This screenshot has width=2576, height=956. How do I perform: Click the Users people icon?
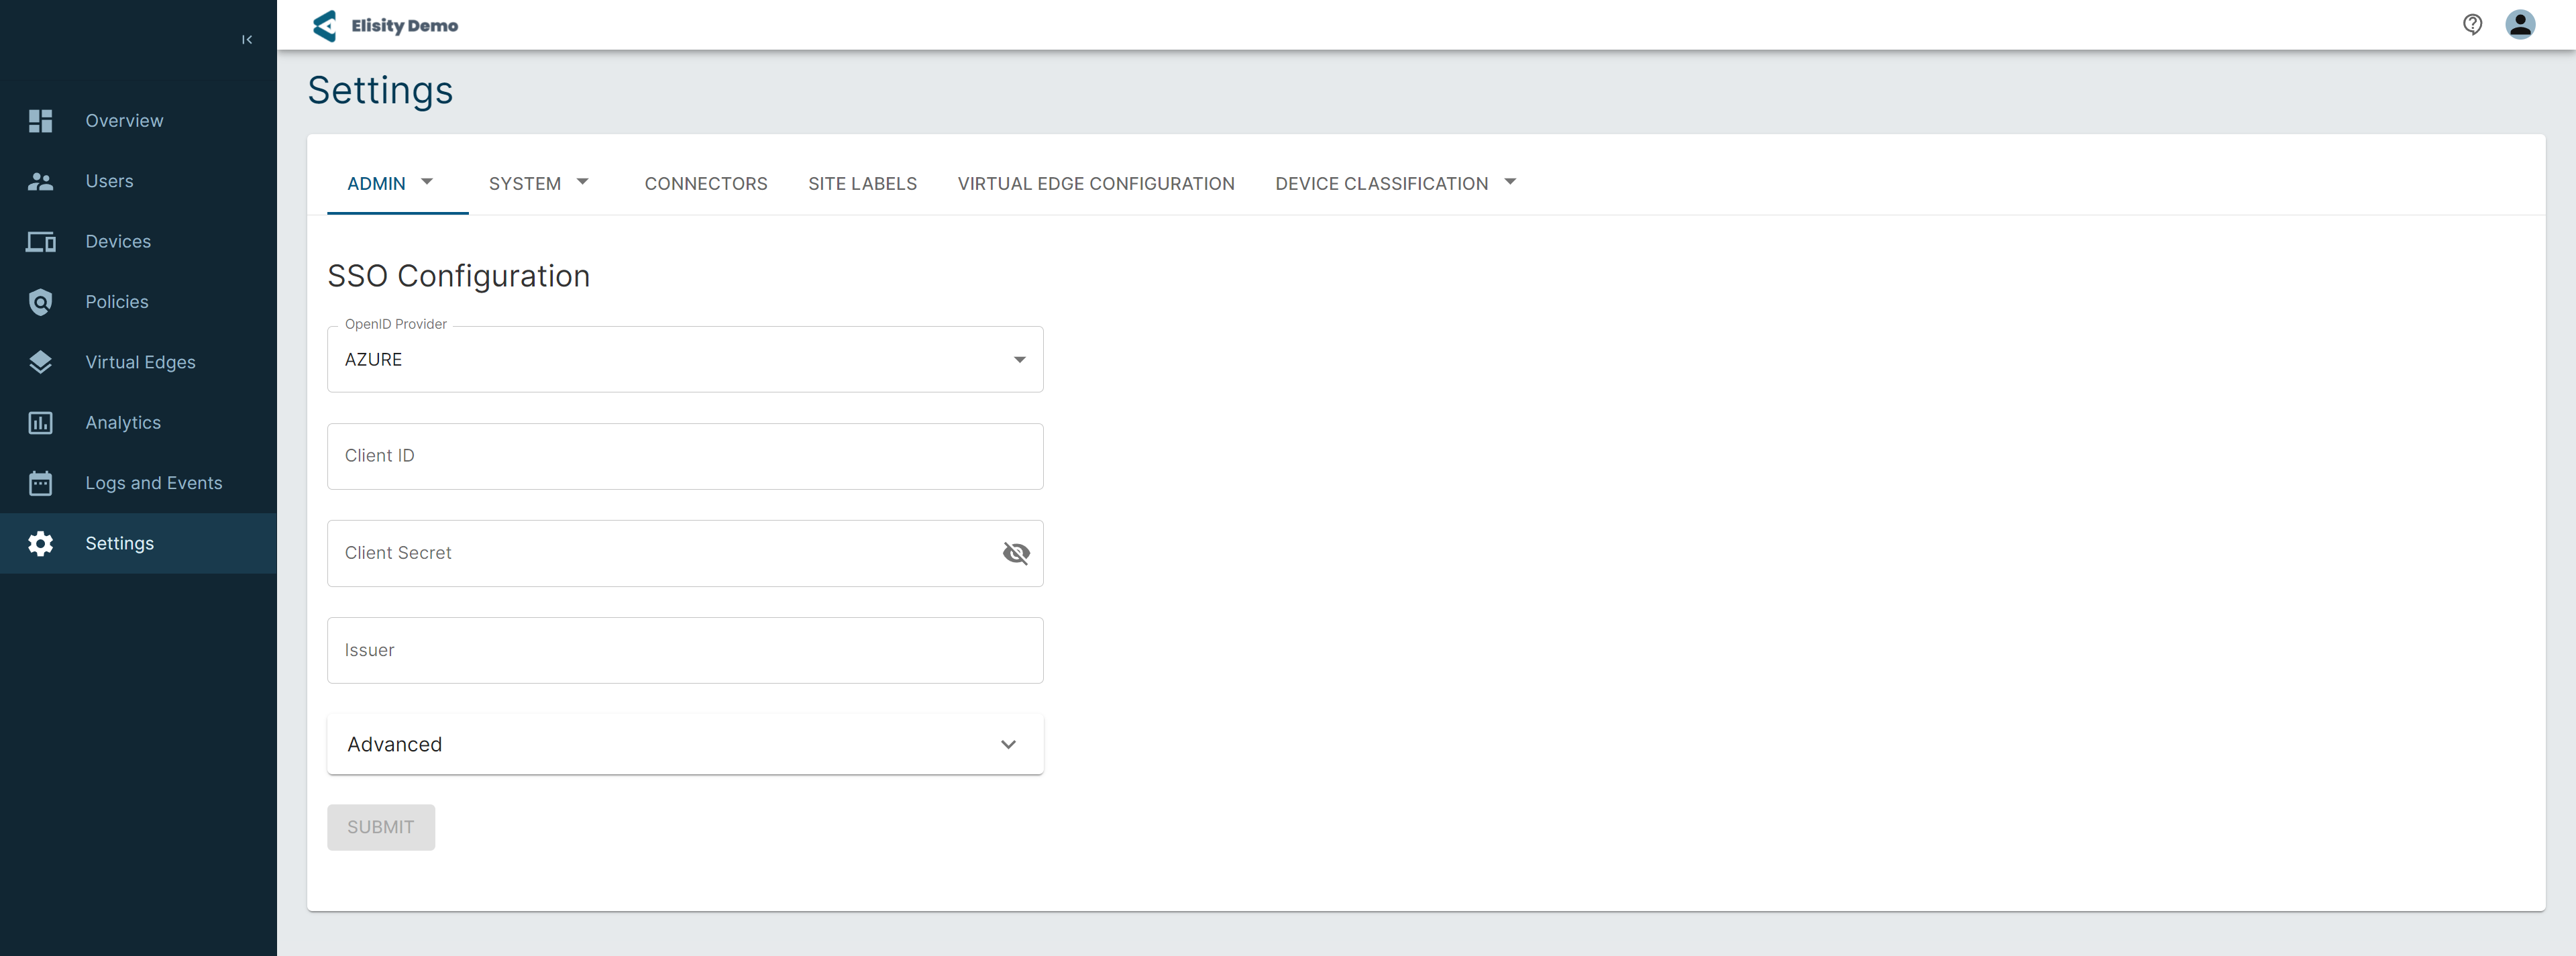point(41,181)
